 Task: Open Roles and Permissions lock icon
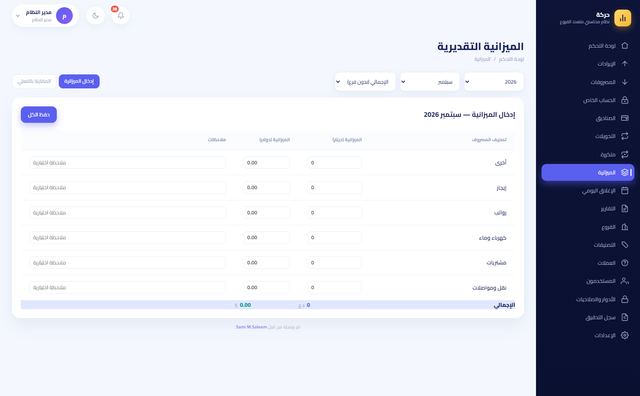coord(624,299)
